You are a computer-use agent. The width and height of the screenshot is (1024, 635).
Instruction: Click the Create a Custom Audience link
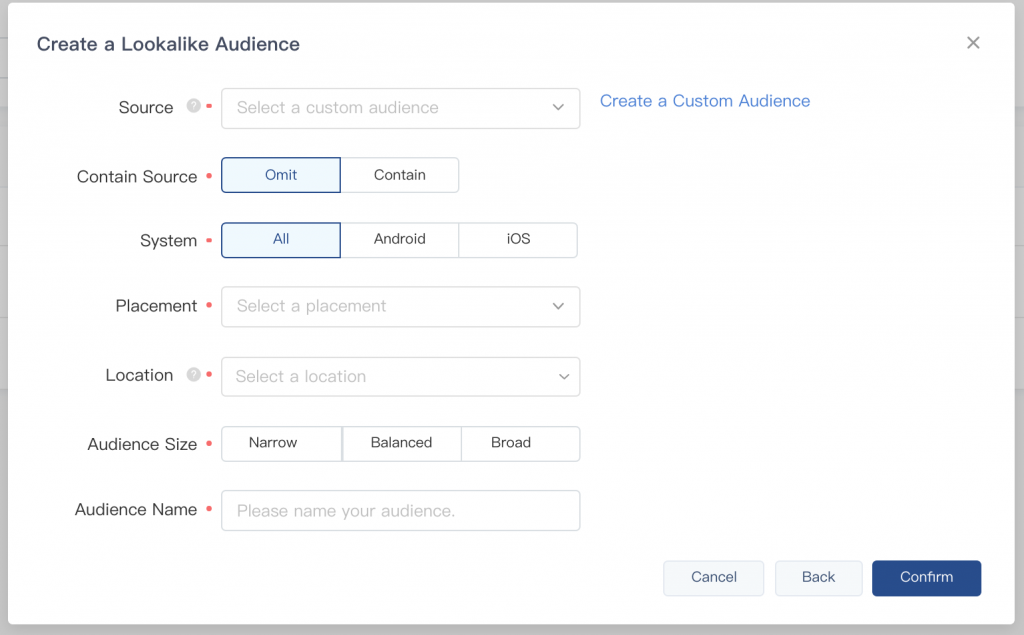705,101
